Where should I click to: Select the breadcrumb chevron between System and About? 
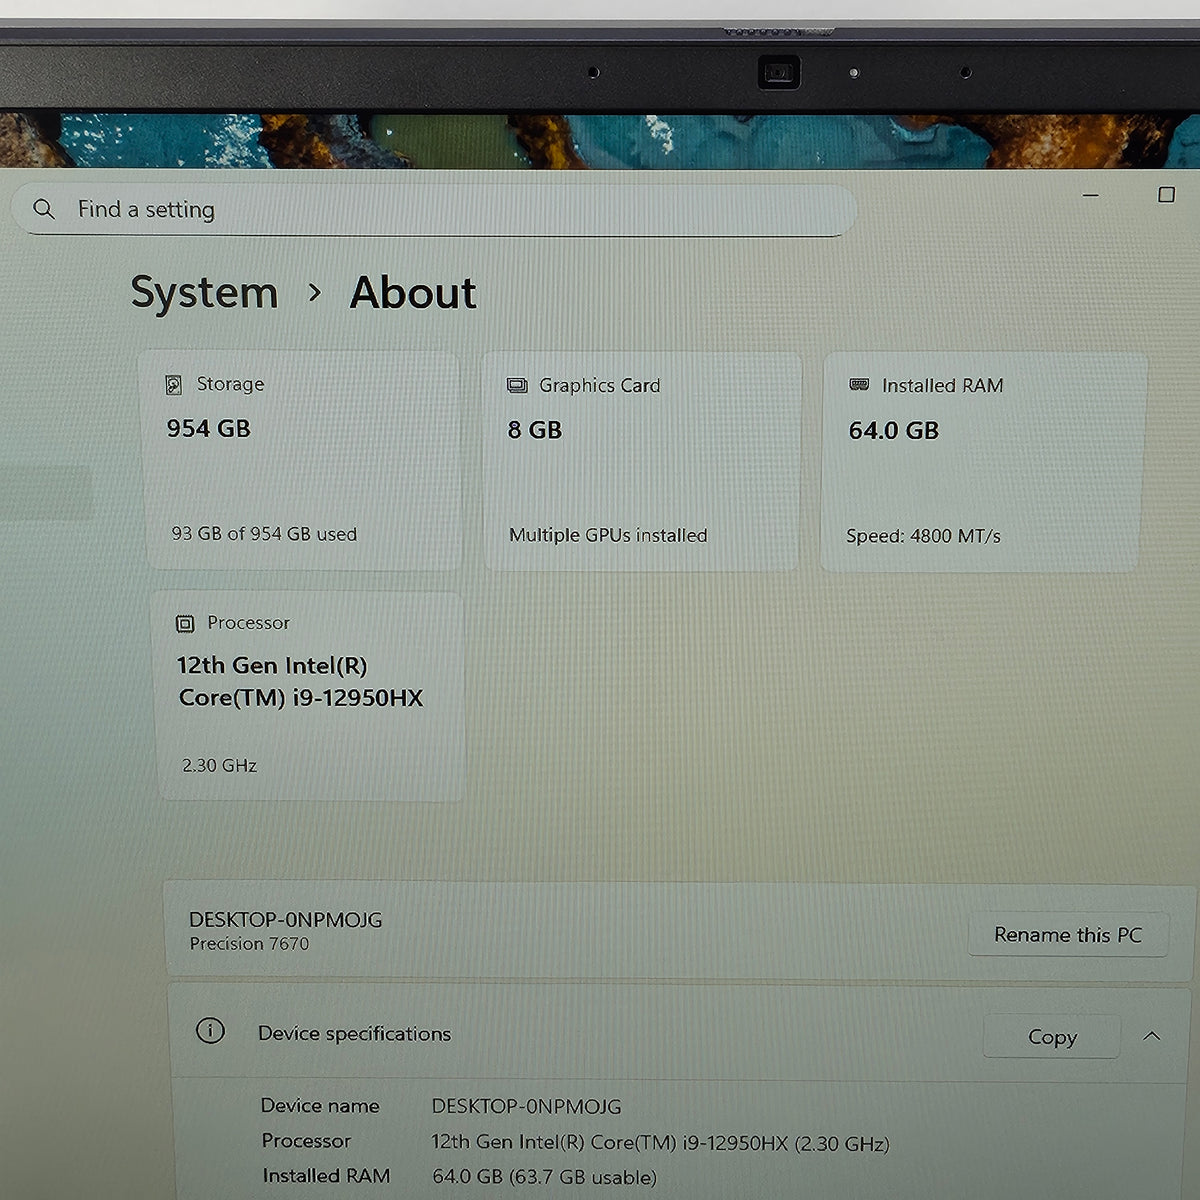coord(315,293)
